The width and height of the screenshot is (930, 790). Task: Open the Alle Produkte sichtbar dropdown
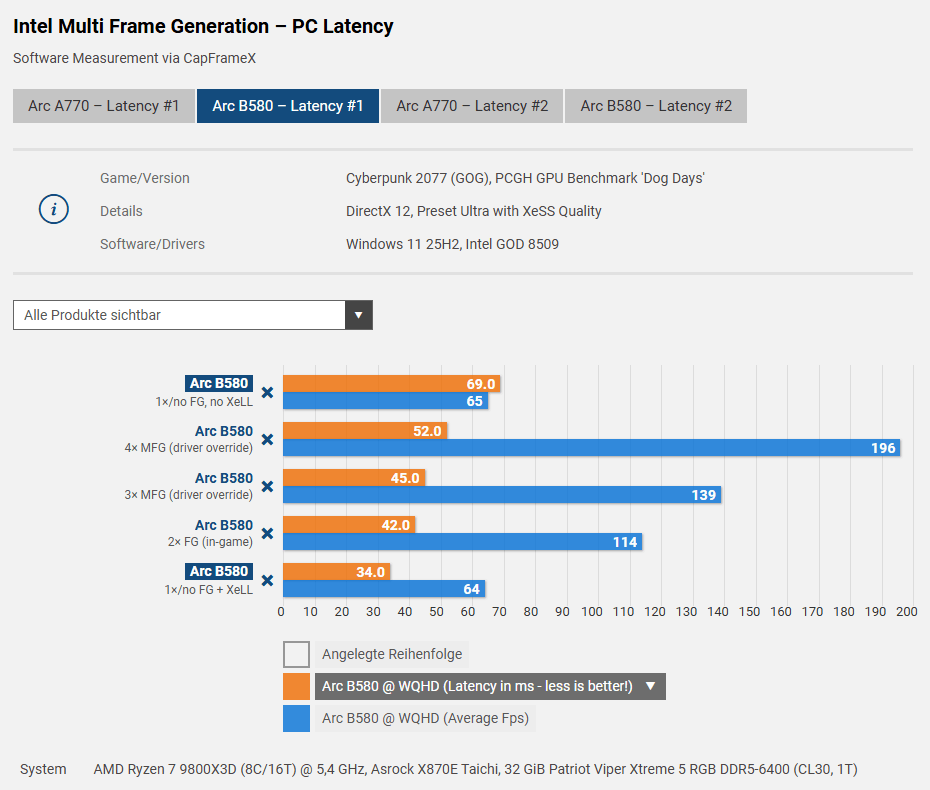[x=180, y=315]
